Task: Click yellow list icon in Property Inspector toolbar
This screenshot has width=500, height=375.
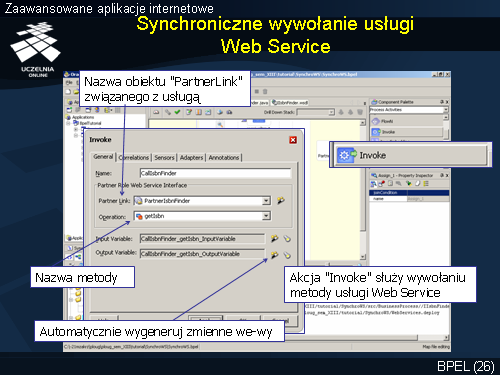Action: click(426, 183)
